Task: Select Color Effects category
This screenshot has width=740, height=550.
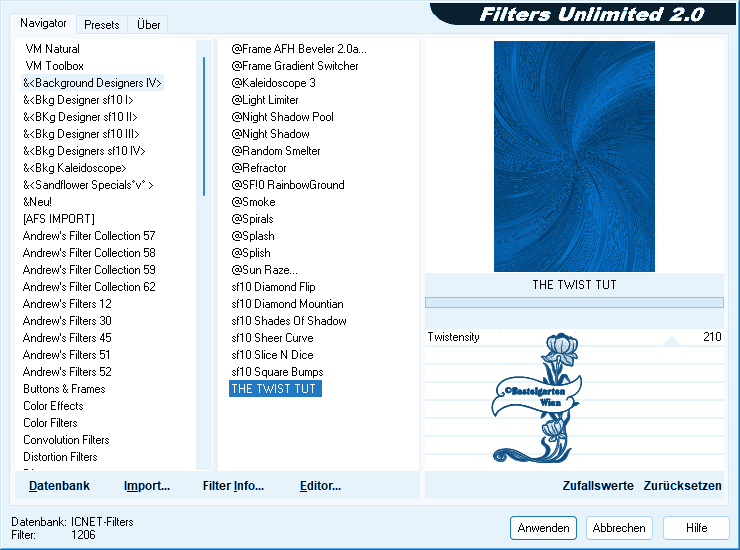Action: 53,406
